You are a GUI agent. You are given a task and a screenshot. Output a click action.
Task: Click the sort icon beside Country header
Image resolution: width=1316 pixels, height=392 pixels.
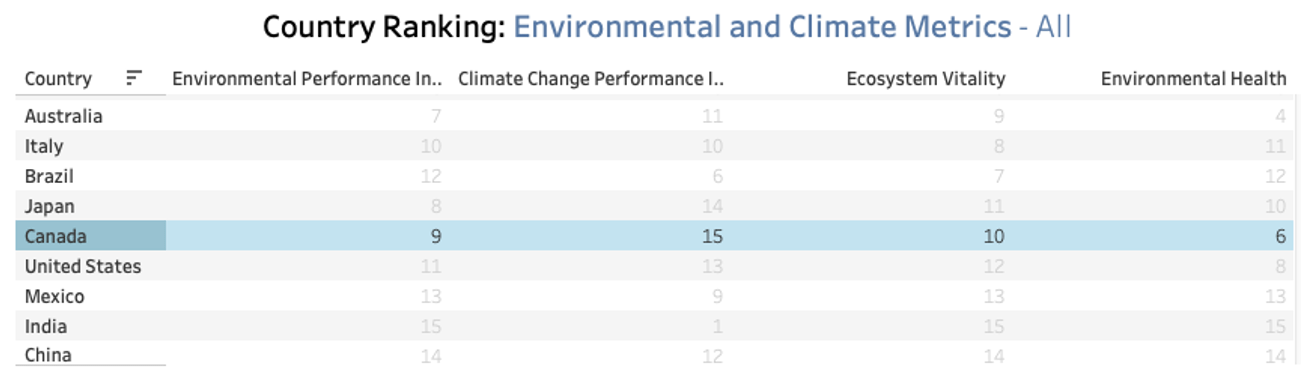coord(134,78)
